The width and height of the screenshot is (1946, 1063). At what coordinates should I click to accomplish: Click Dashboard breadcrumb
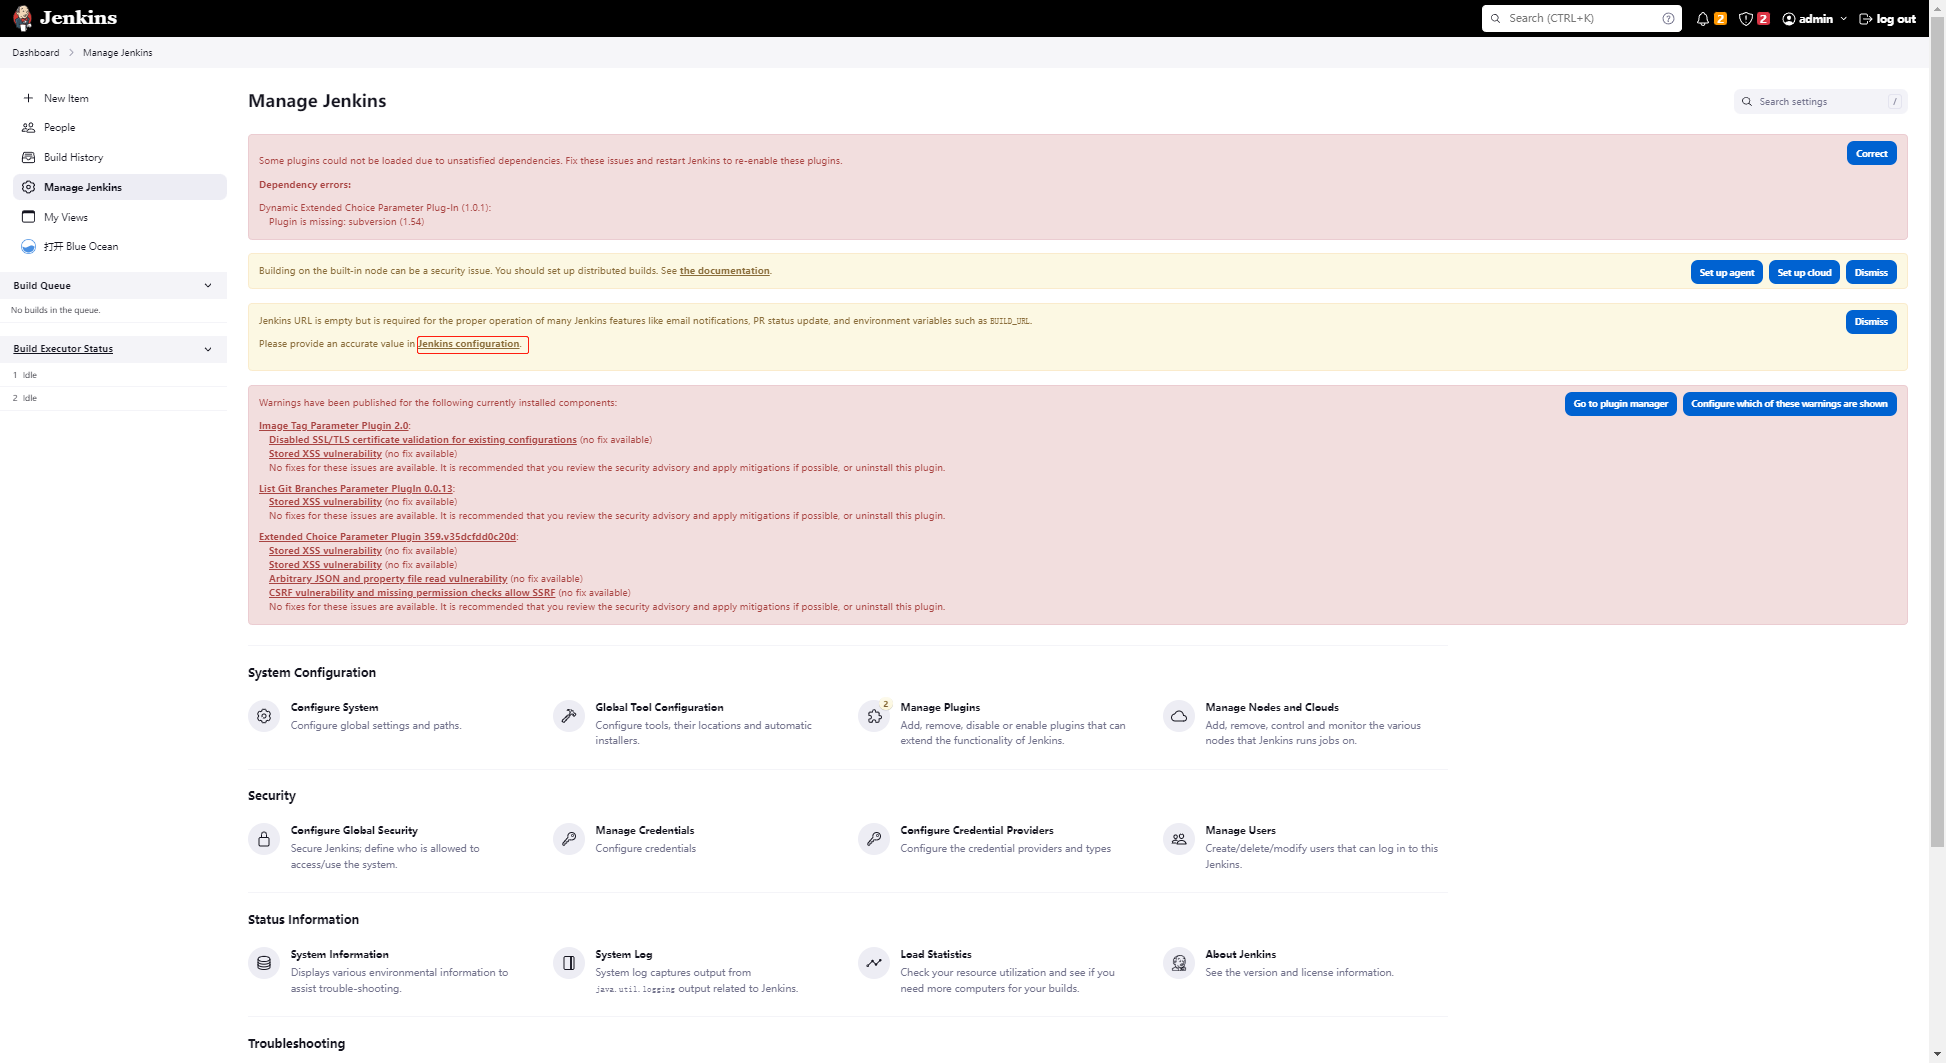coord(36,52)
